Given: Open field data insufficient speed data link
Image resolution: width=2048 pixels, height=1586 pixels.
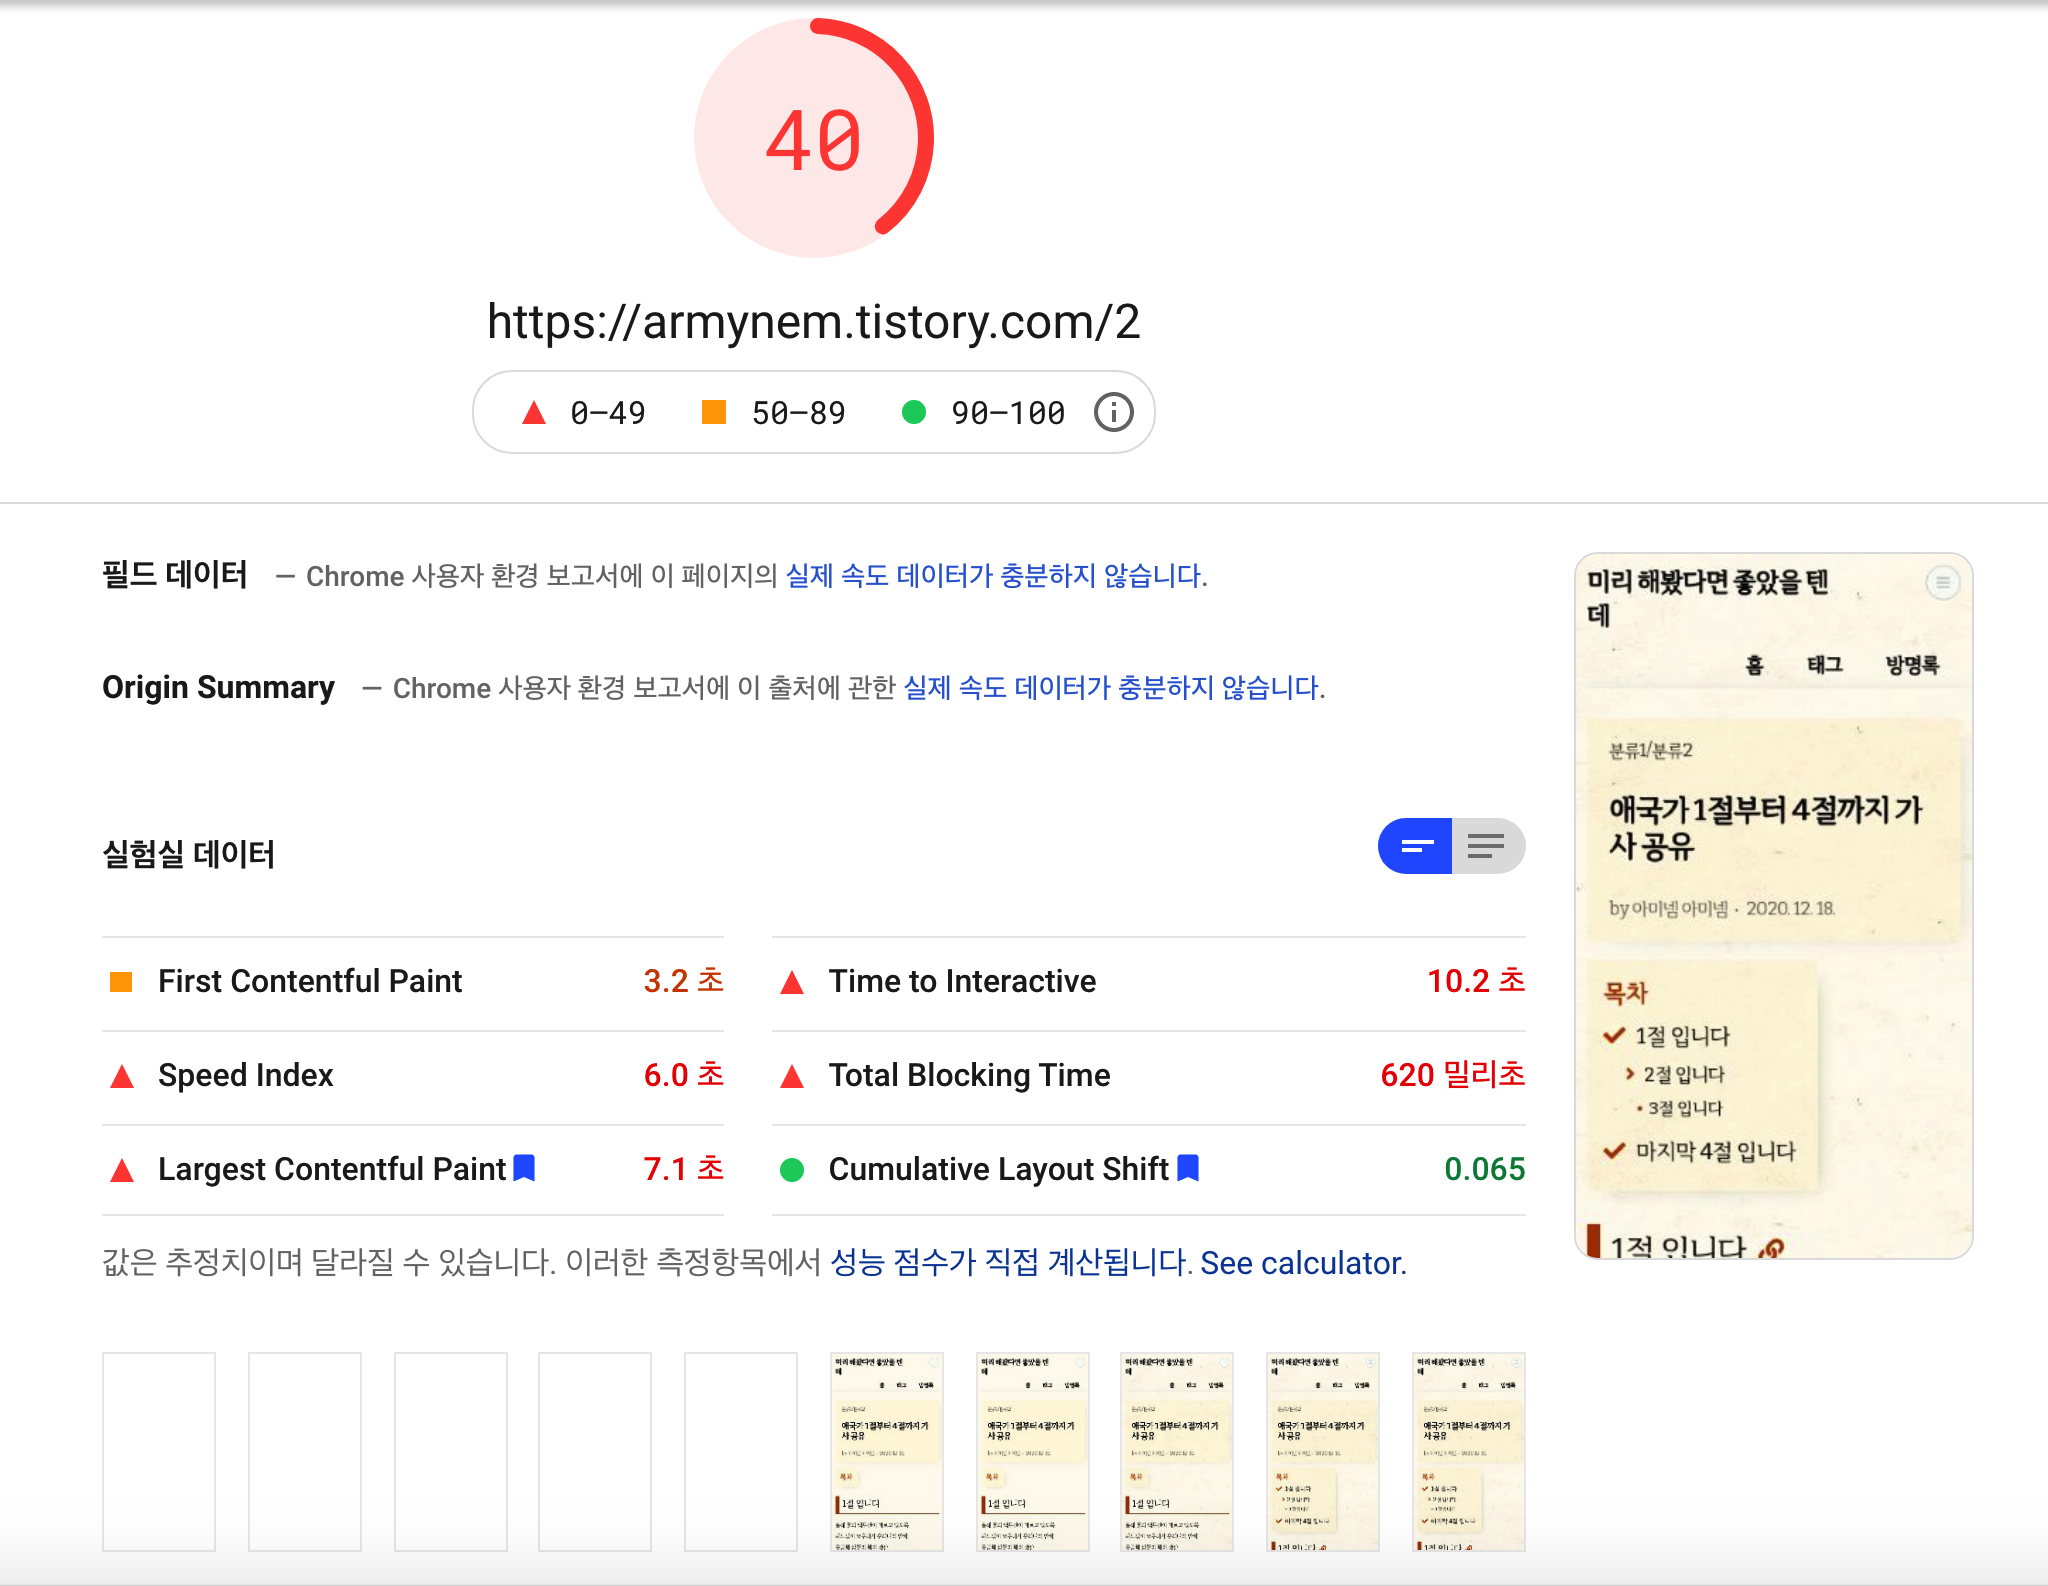Looking at the screenshot, I should [x=994, y=576].
